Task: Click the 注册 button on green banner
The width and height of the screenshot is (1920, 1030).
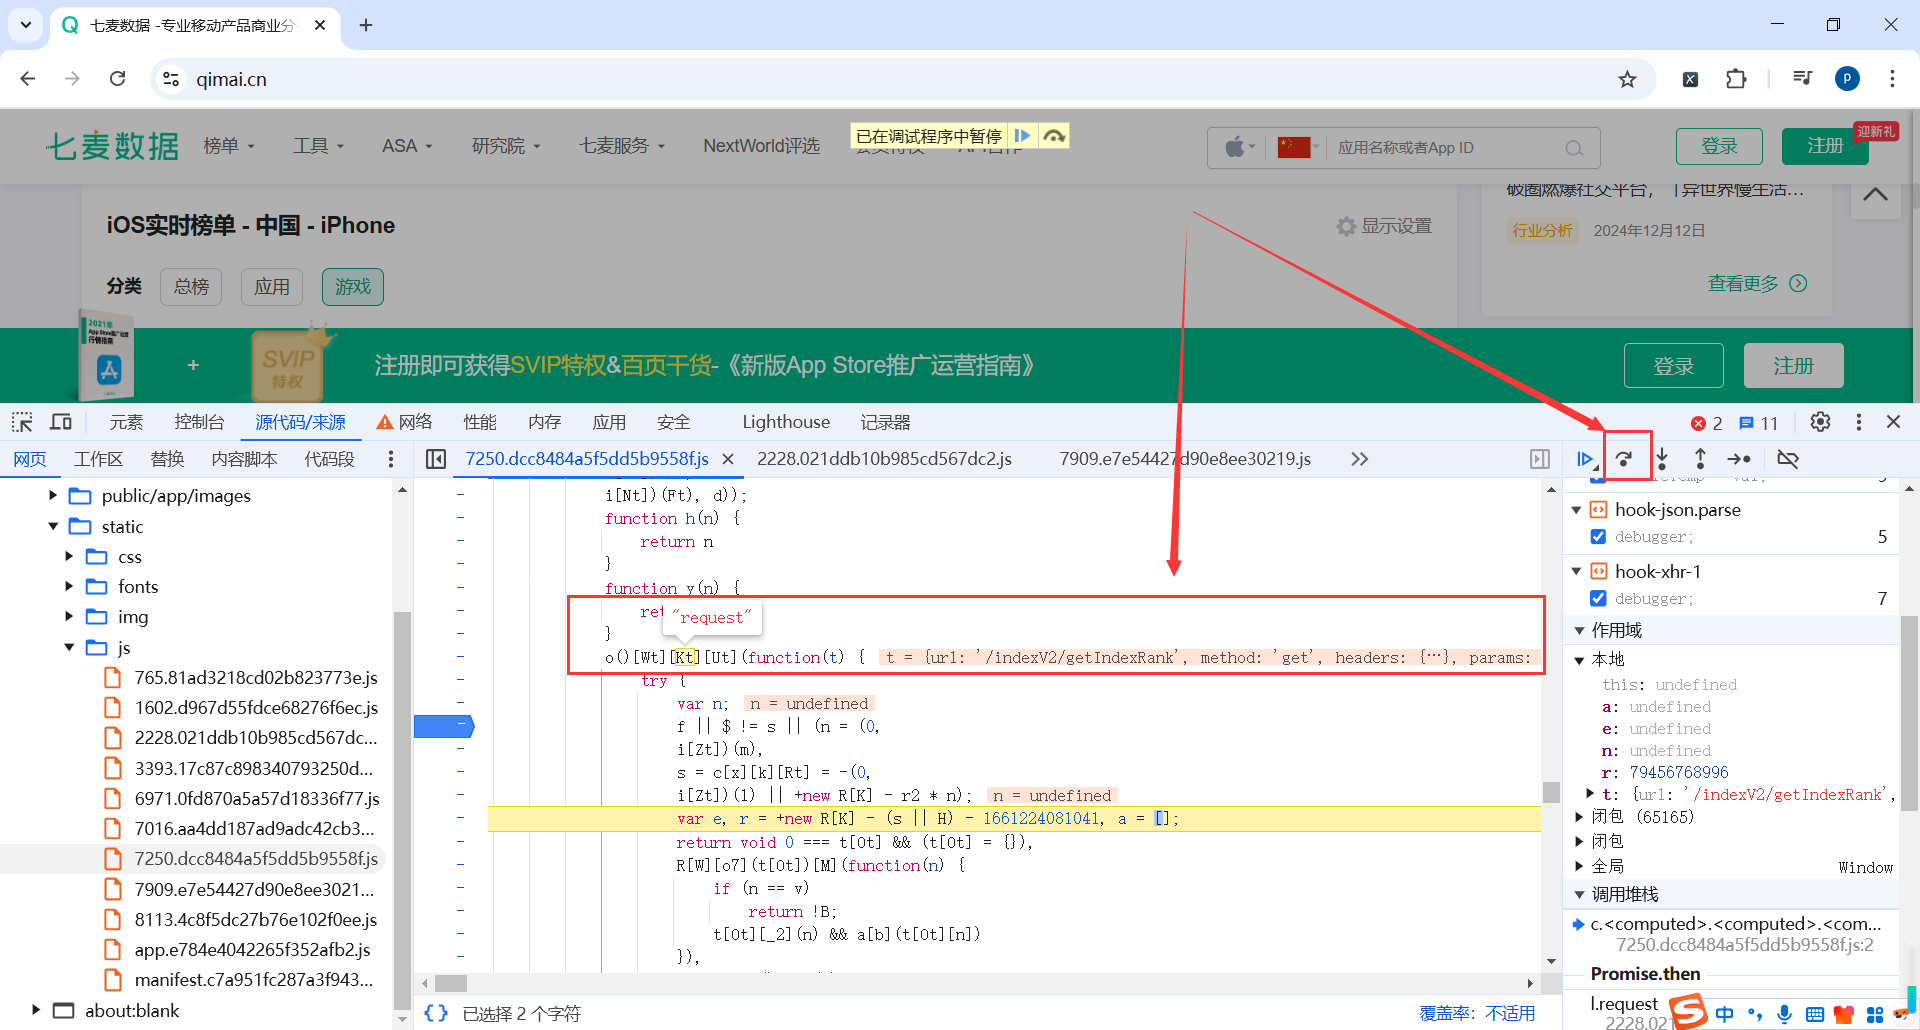Action: point(1794,366)
